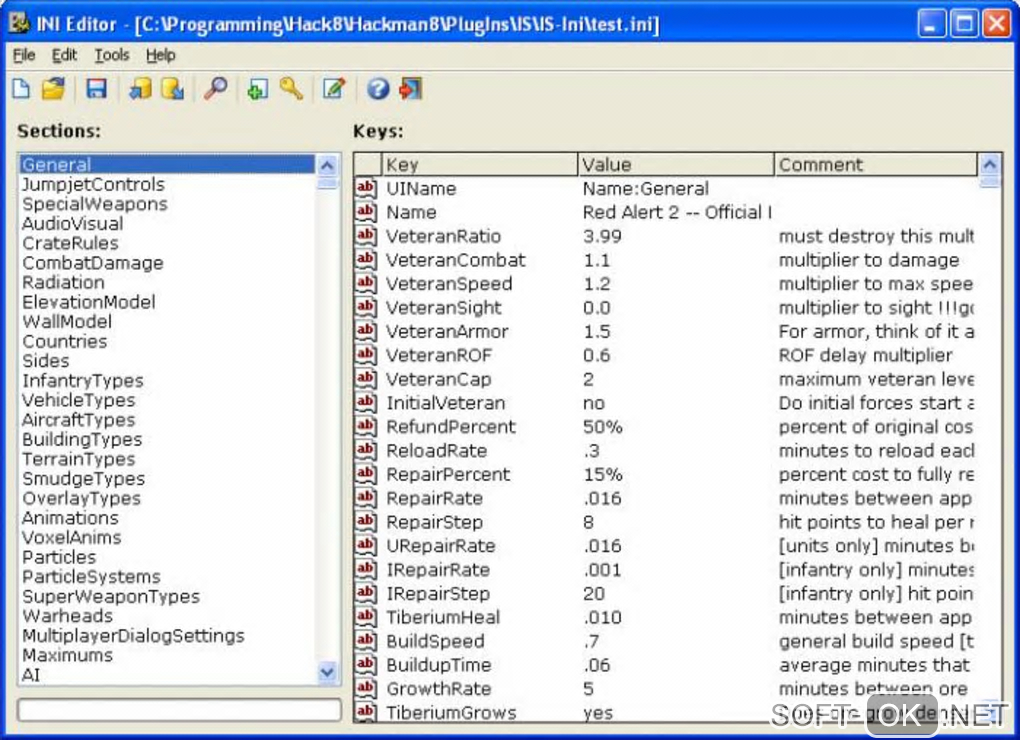Click the pencil Edit toolbar icon
This screenshot has height=740, width=1020.
[x=334, y=88]
